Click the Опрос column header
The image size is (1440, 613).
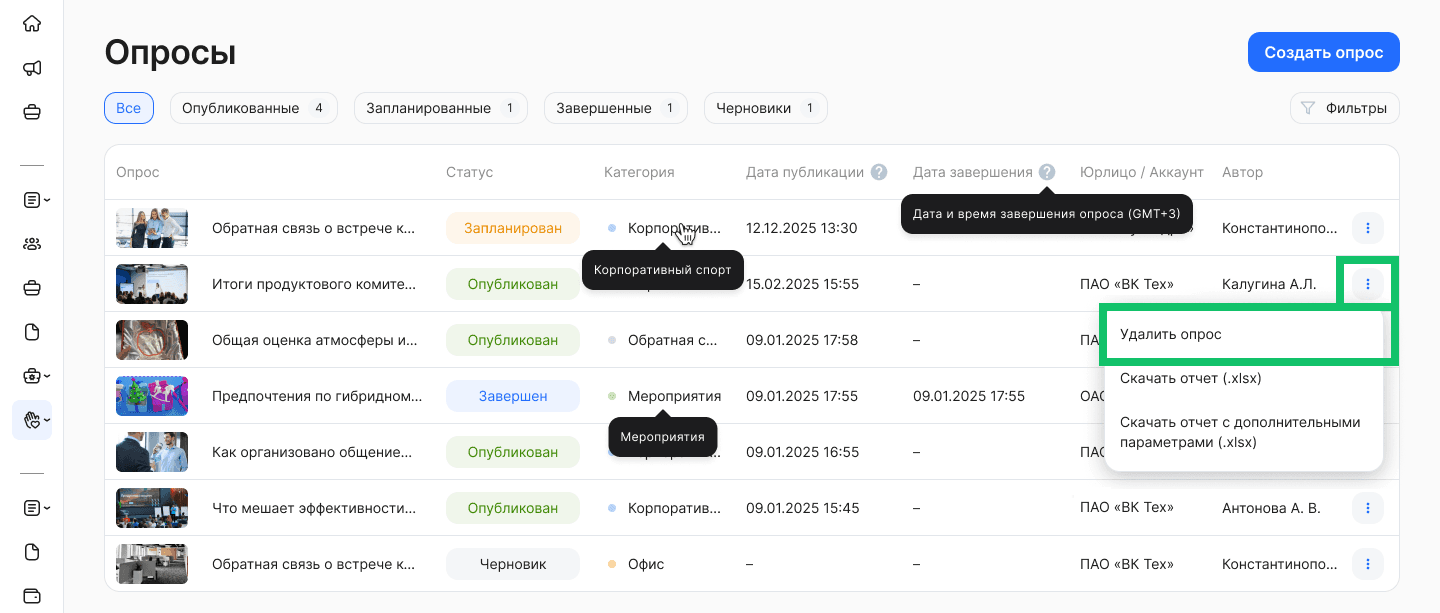coord(136,171)
